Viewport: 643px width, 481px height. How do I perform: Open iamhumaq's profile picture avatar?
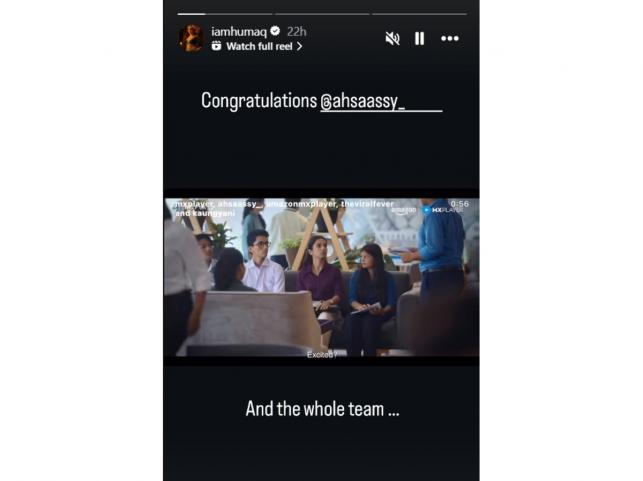pyautogui.click(x=191, y=38)
